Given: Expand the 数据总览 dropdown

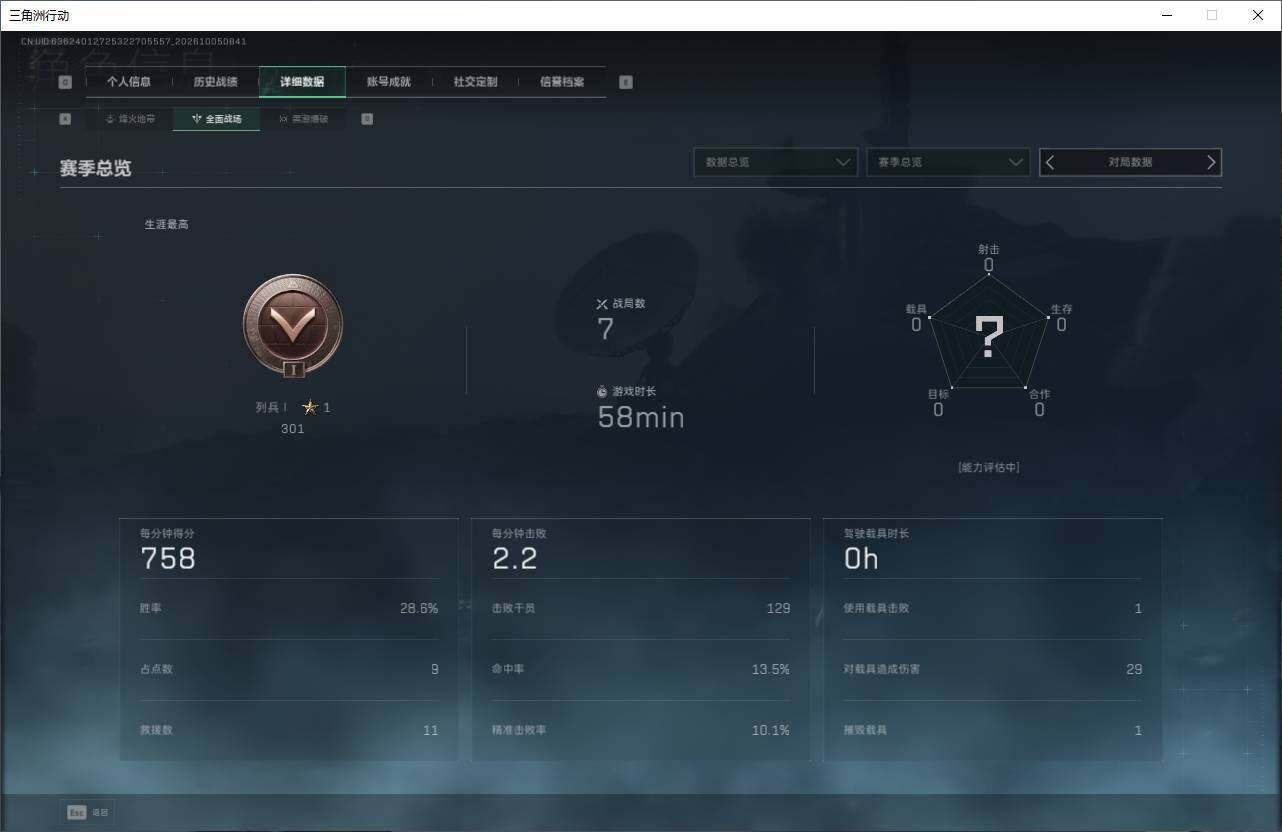Looking at the screenshot, I should 776,162.
